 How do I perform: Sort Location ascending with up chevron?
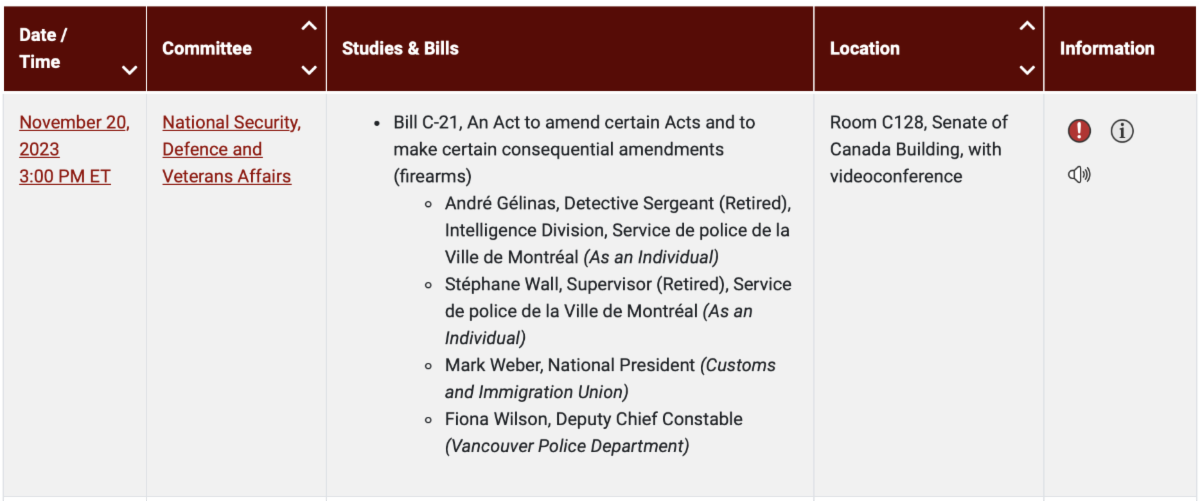[x=1026, y=26]
